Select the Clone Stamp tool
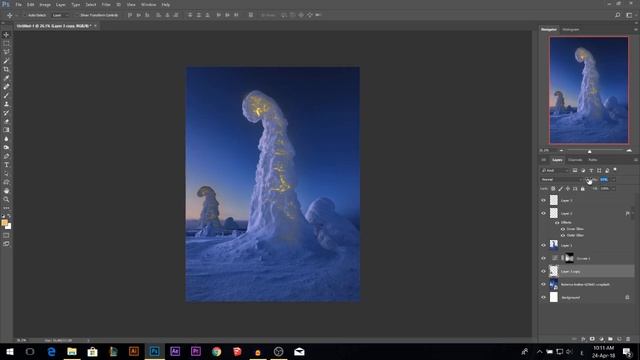Screen dimensions: 640x360 pos(6,104)
